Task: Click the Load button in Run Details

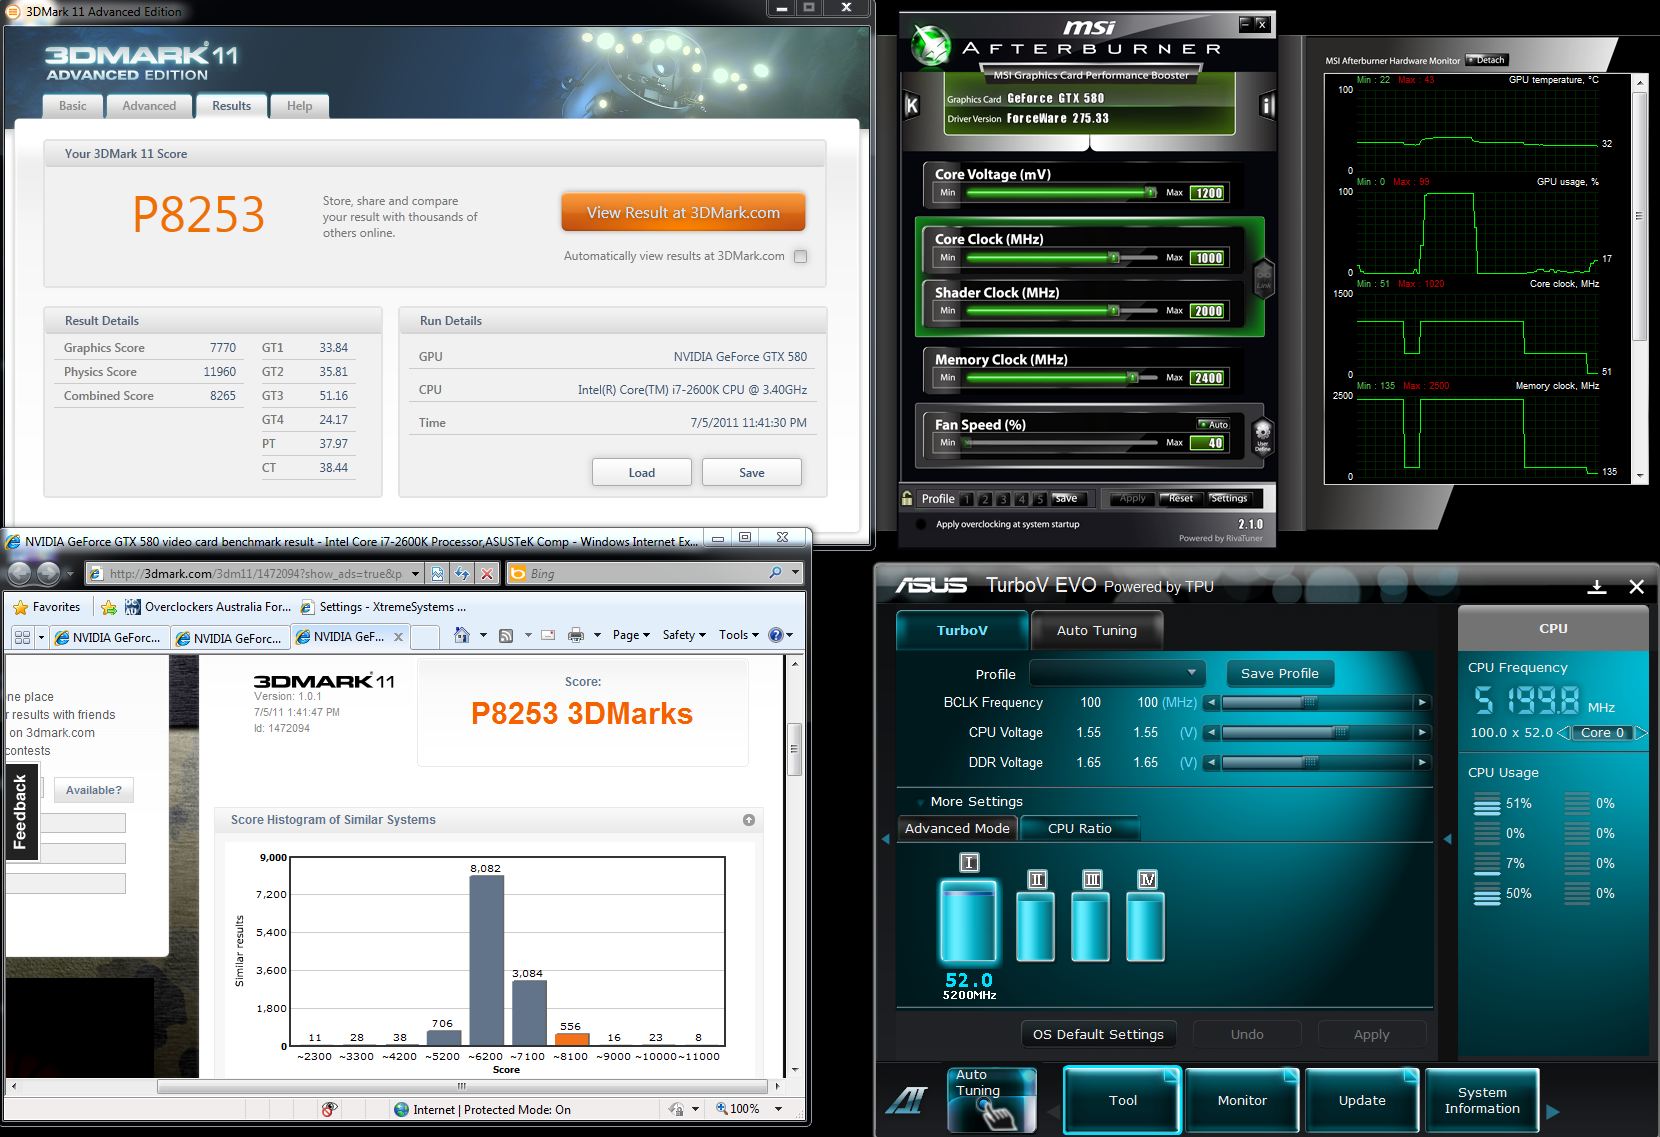Action: [641, 472]
